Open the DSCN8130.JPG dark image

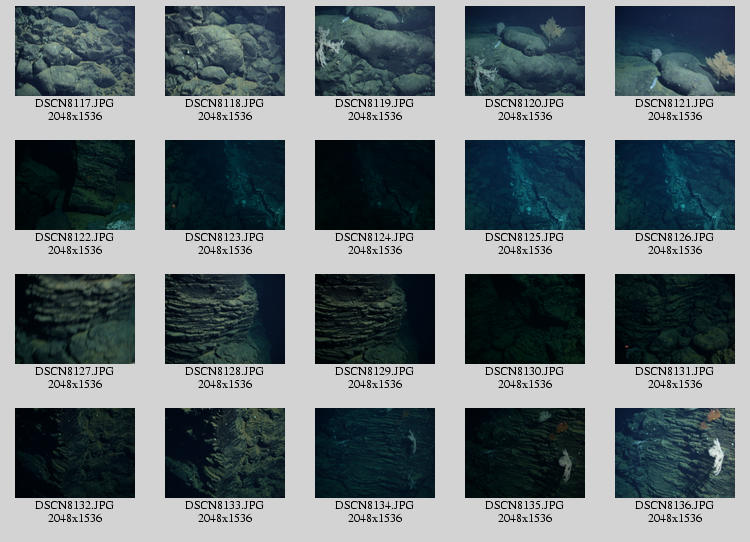point(525,319)
